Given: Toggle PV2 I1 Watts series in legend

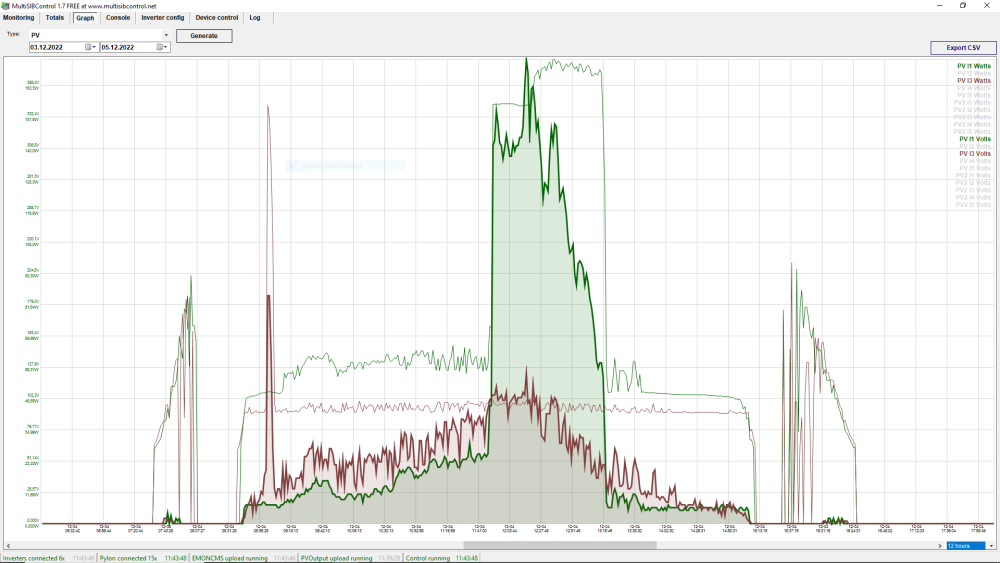Looking at the screenshot, I should coord(972,103).
